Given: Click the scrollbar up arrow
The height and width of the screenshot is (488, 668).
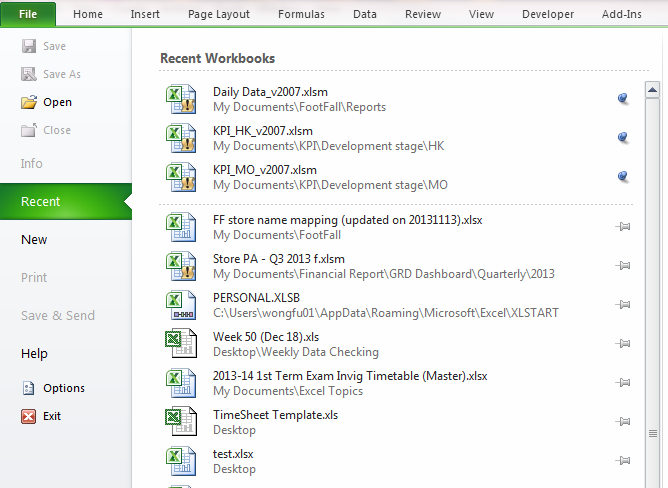Looking at the screenshot, I should coord(653,91).
